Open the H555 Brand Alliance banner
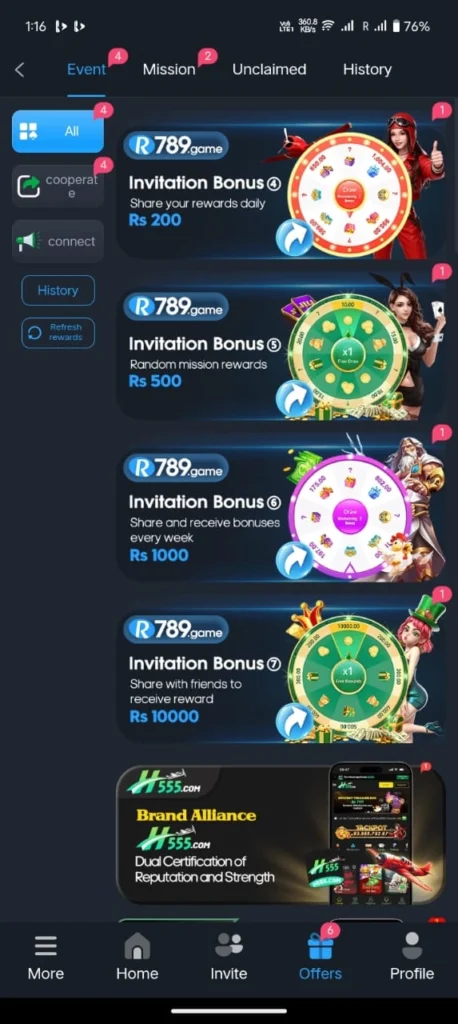458x1024 pixels. tap(281, 834)
